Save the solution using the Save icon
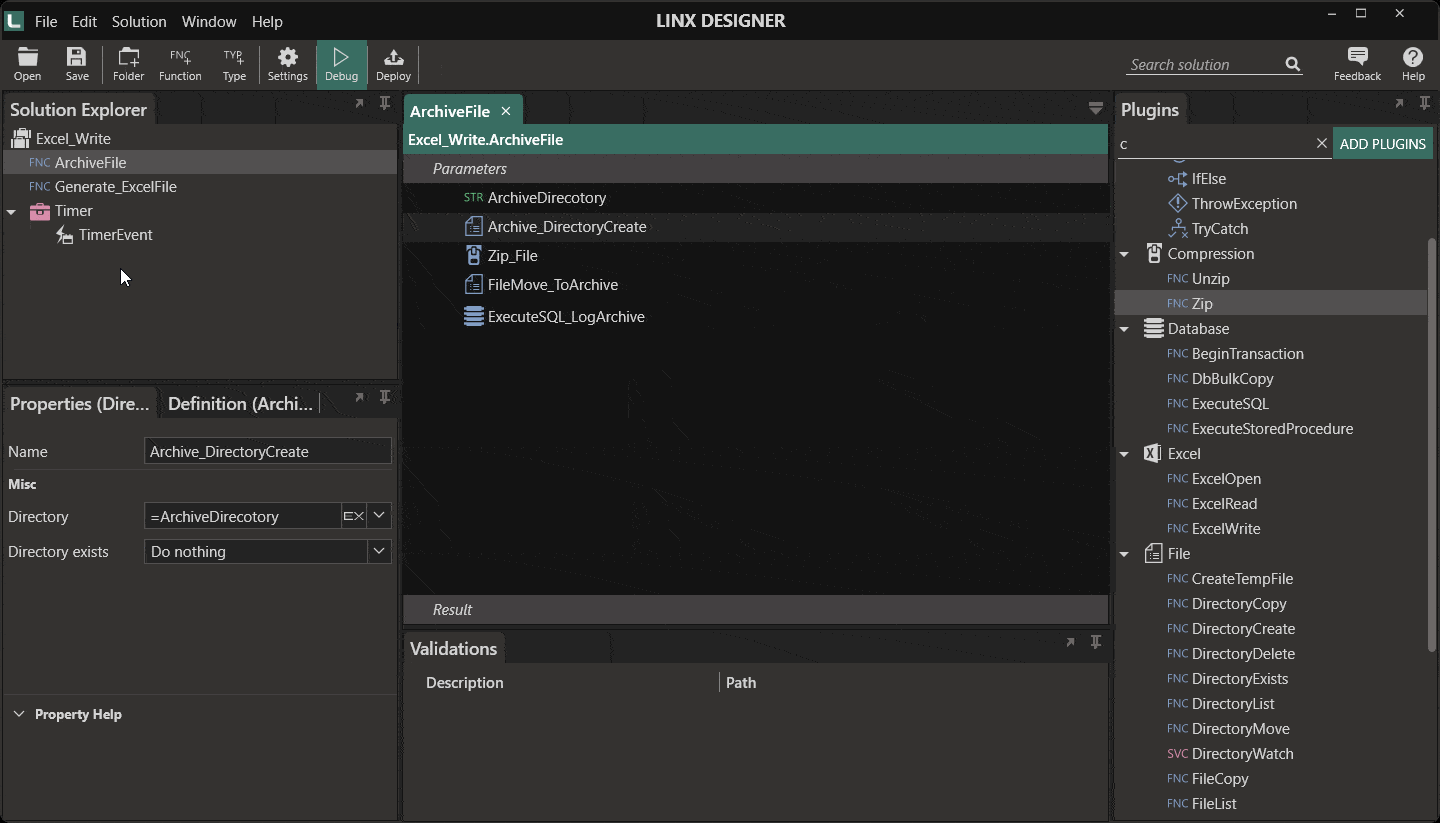This screenshot has width=1440, height=823. 77,64
